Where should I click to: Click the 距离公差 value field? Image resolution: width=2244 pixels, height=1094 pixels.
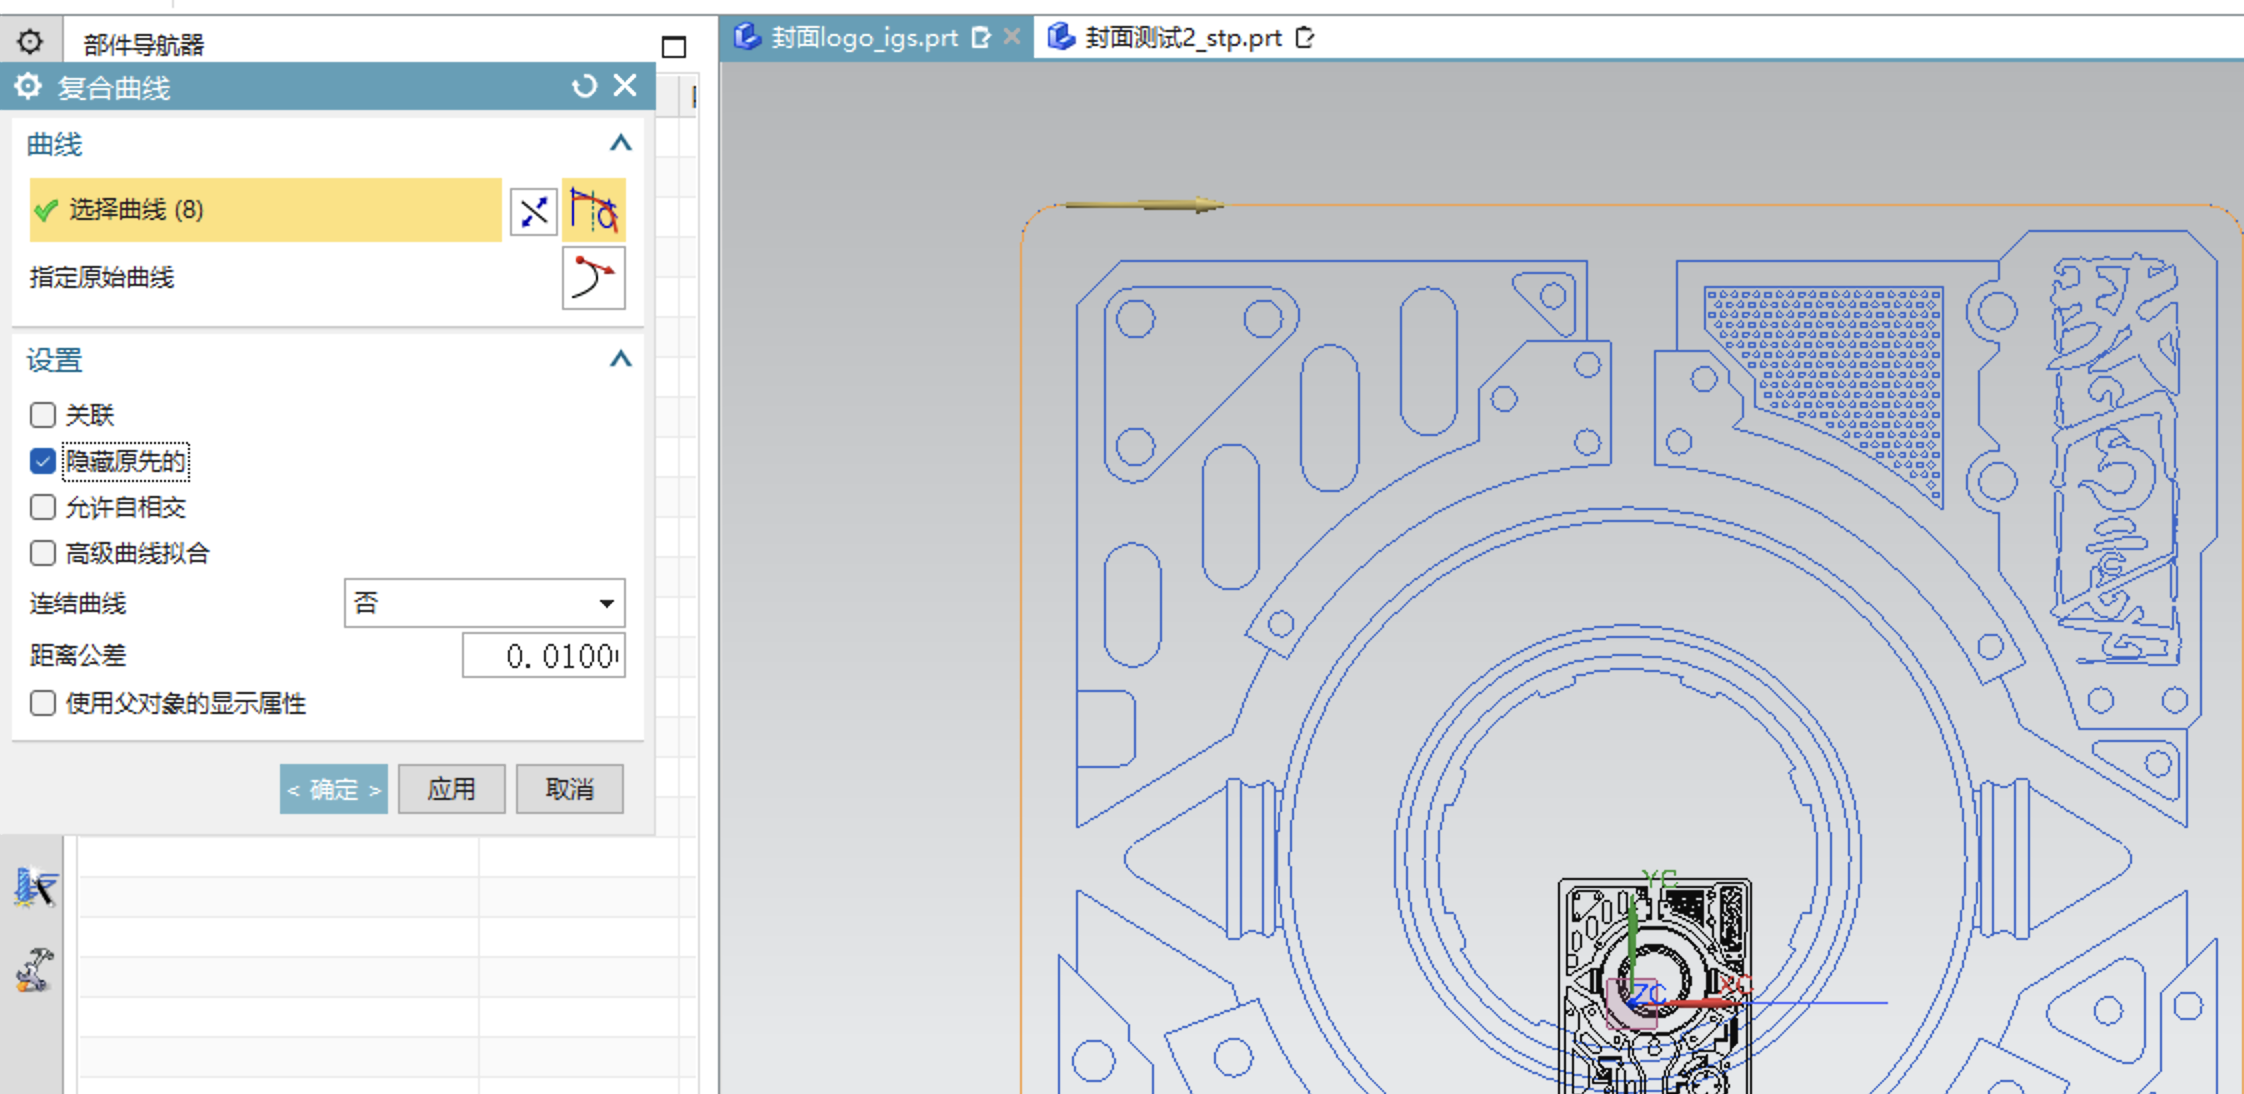[x=544, y=656]
